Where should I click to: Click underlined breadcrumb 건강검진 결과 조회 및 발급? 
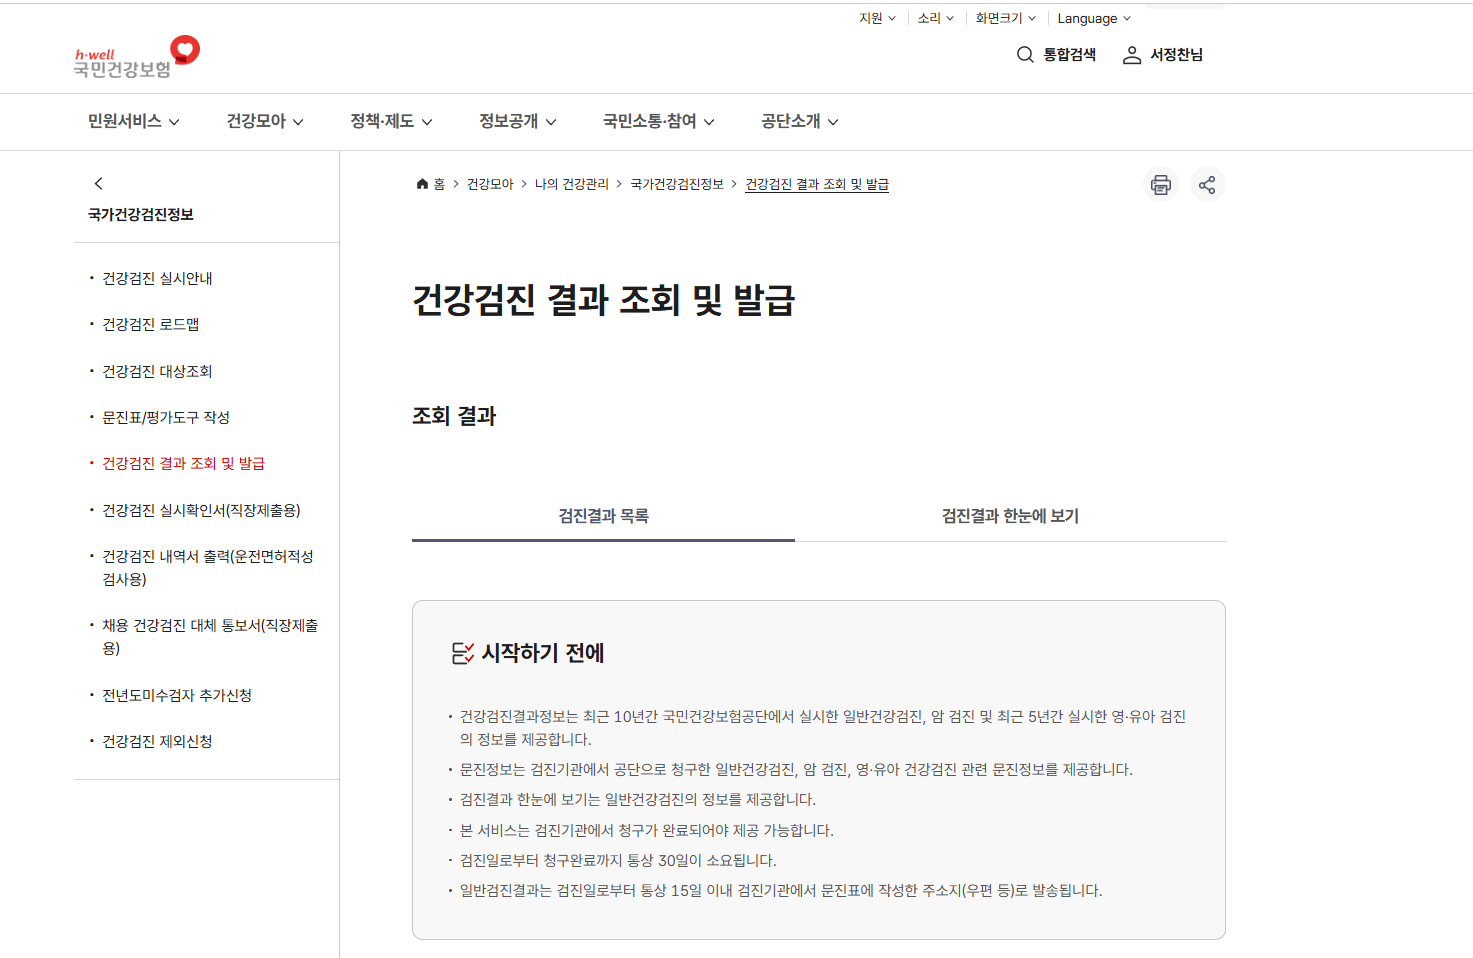[x=817, y=184]
